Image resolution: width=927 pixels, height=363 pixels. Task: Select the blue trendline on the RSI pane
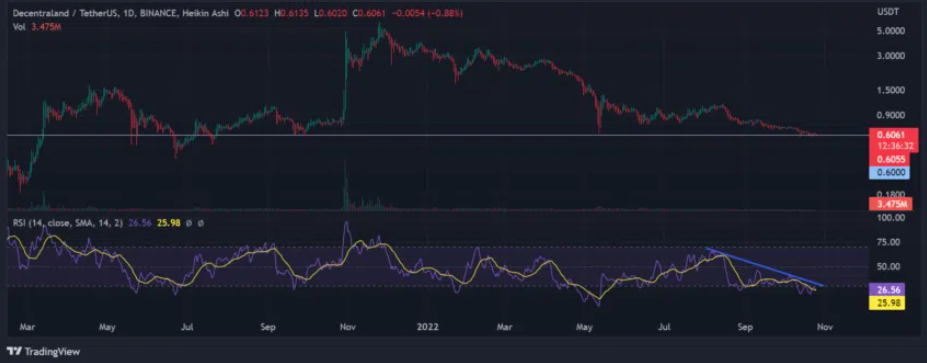765,267
